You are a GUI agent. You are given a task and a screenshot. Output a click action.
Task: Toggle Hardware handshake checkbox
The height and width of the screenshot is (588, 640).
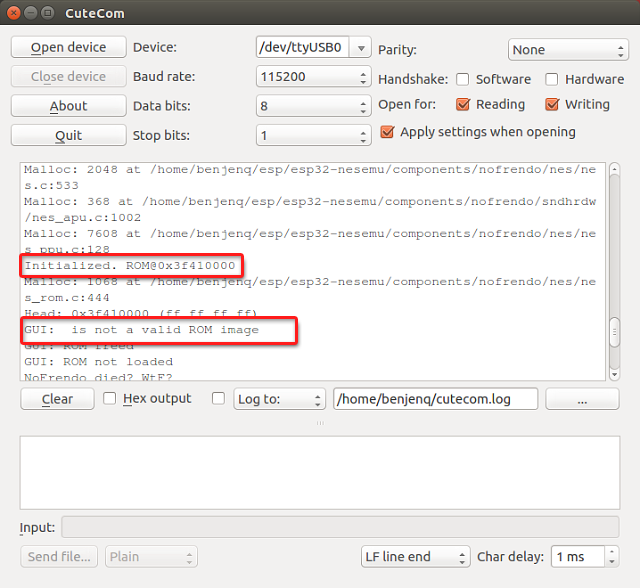pos(551,79)
